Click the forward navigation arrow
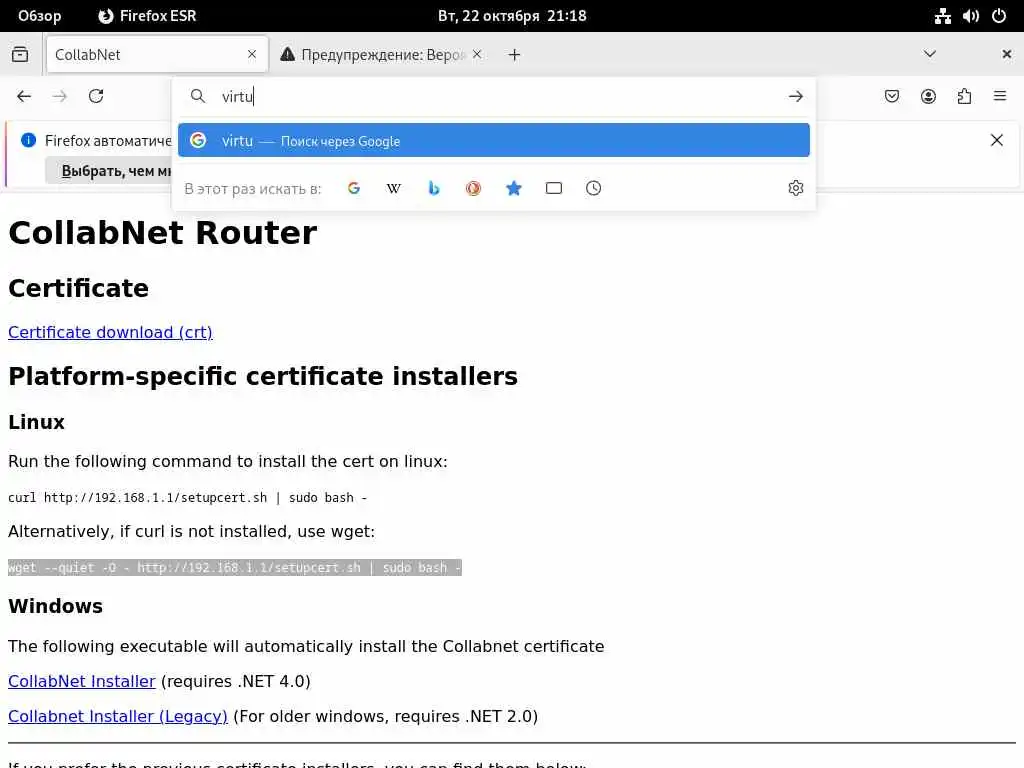 (60, 96)
